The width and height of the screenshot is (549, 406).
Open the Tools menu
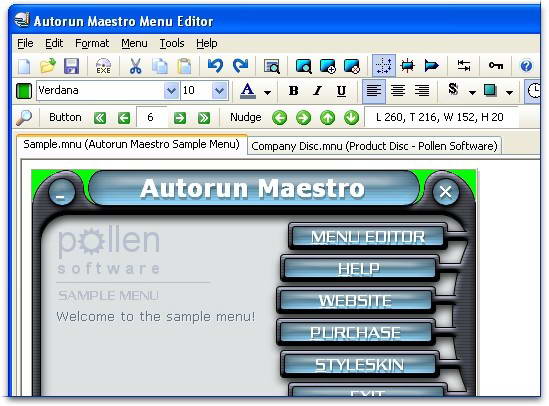172,43
